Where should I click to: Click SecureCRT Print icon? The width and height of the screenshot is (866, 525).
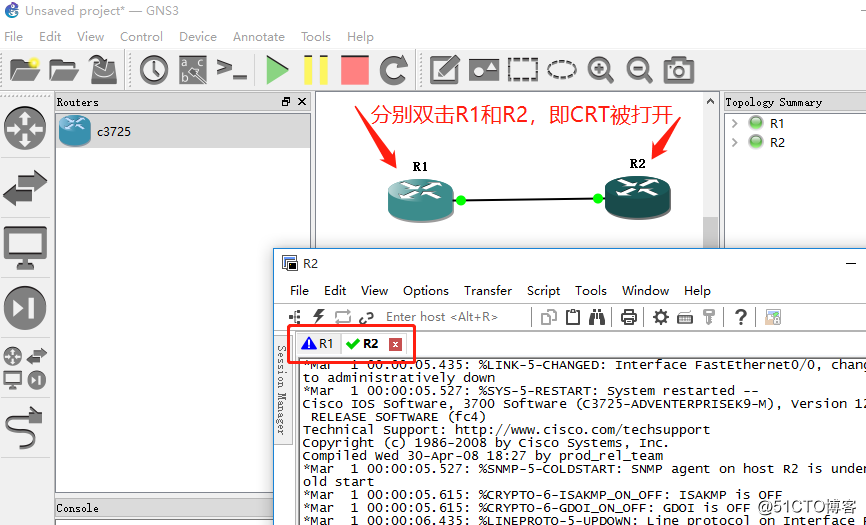(x=629, y=317)
